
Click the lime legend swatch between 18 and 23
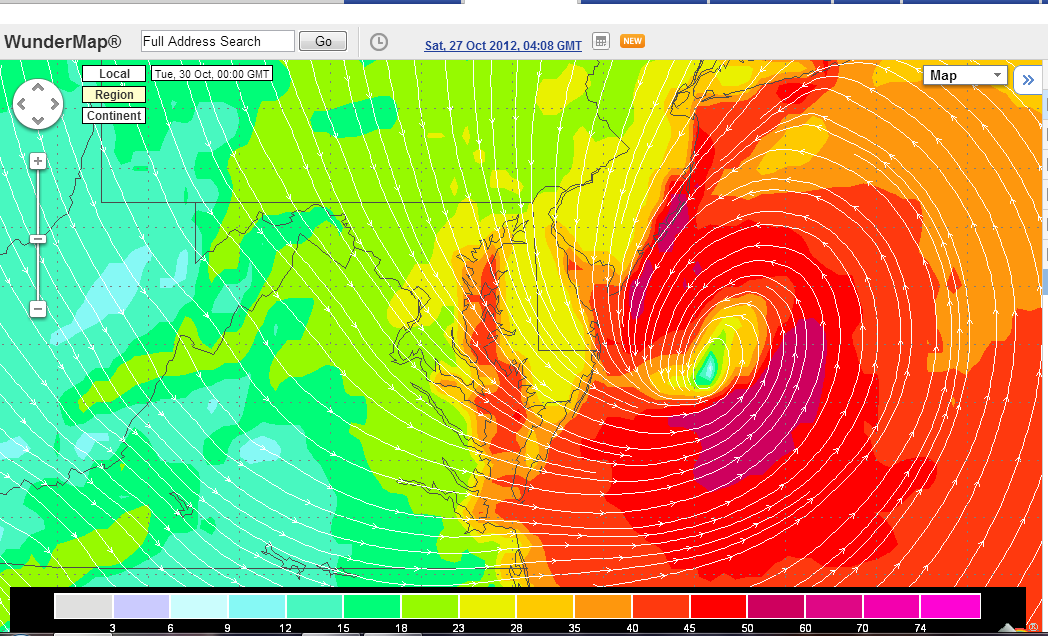430,606
